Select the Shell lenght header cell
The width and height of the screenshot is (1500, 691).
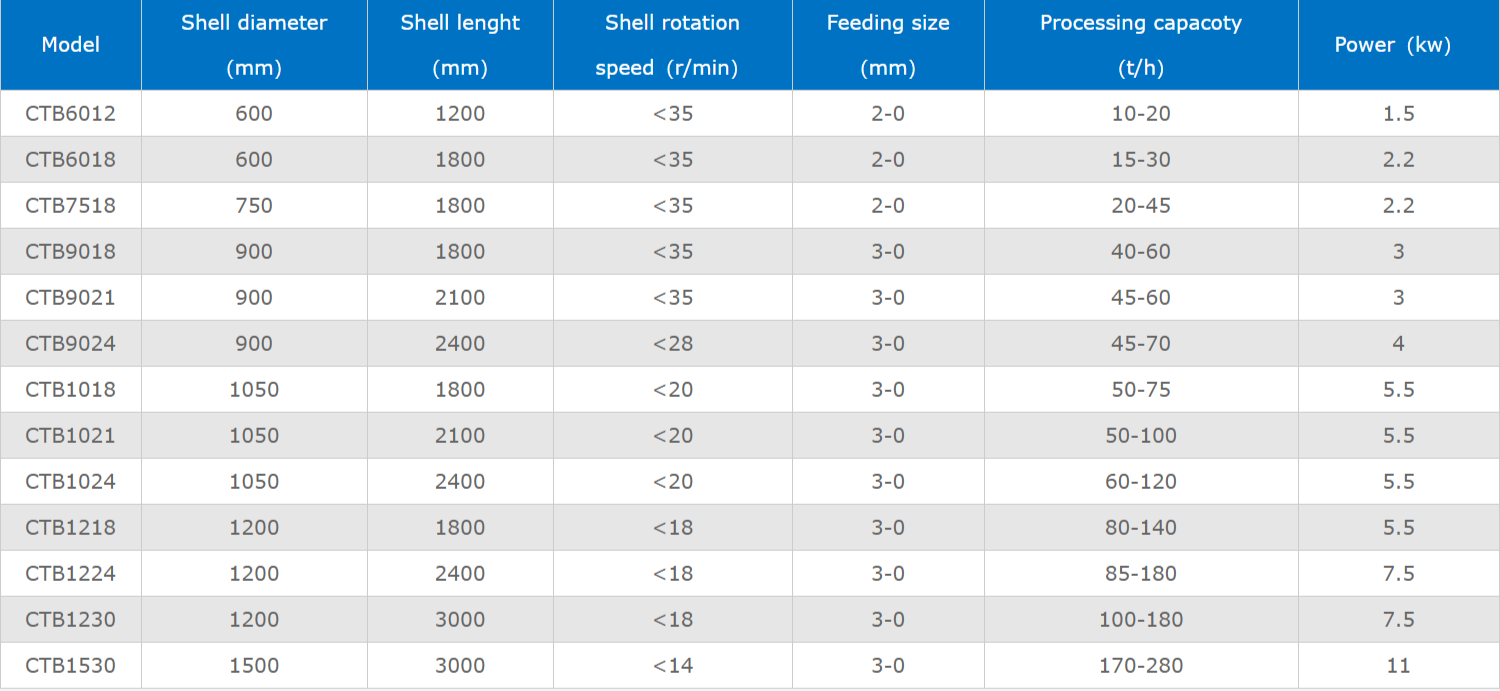460,45
